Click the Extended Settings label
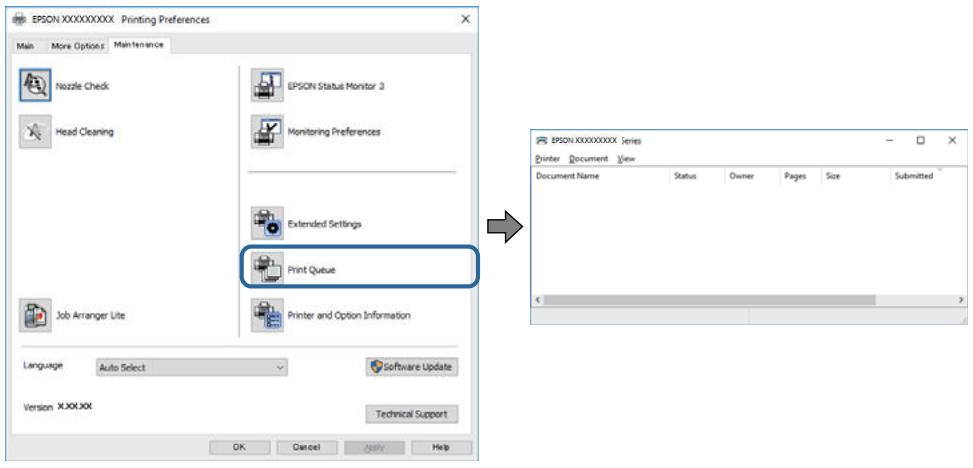 click(x=325, y=224)
